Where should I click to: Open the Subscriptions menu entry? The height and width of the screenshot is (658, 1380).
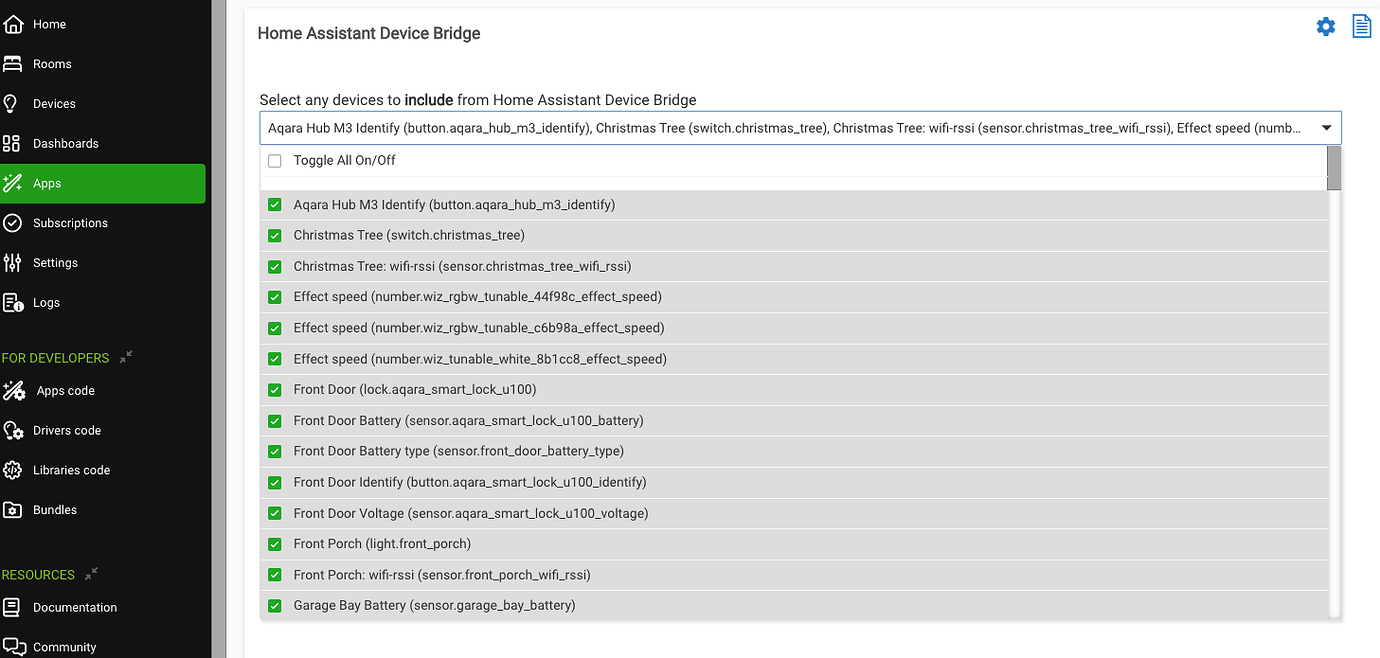pos(70,223)
